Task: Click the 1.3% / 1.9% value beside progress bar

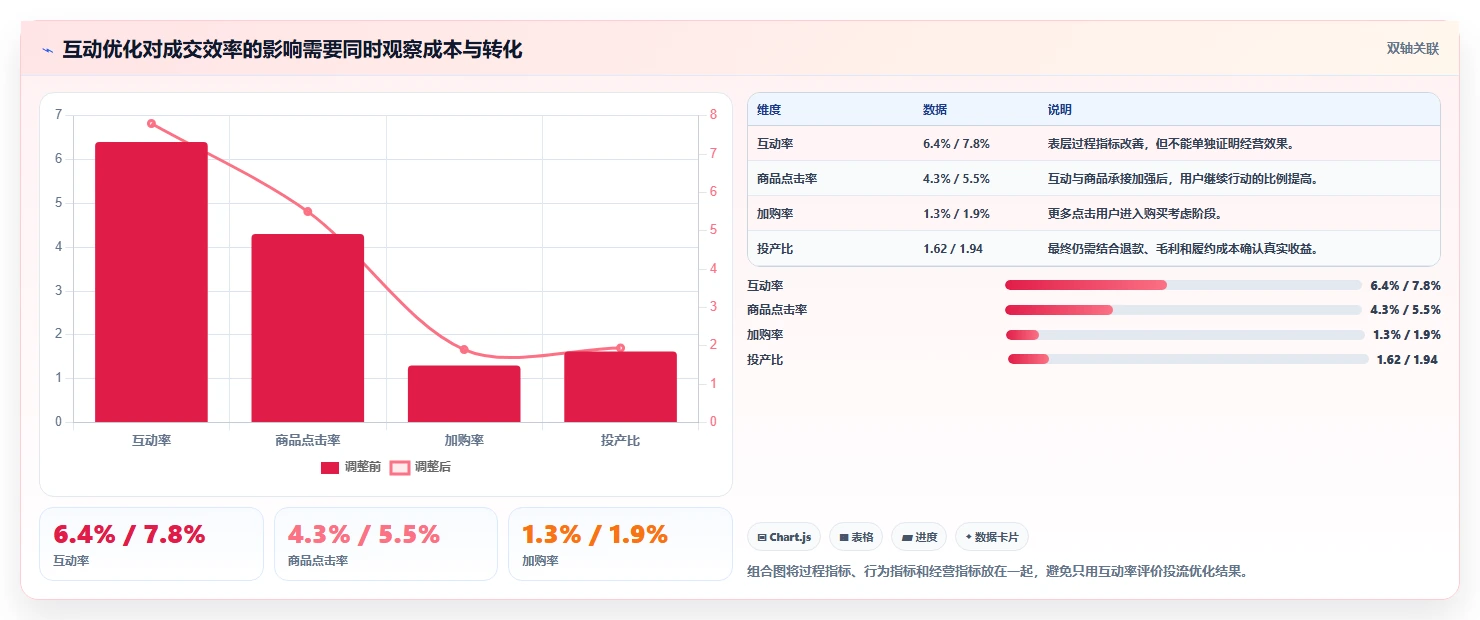Action: click(x=1407, y=335)
